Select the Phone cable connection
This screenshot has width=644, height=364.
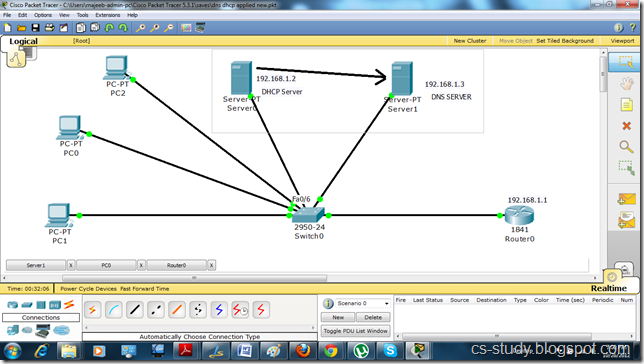click(x=198, y=310)
